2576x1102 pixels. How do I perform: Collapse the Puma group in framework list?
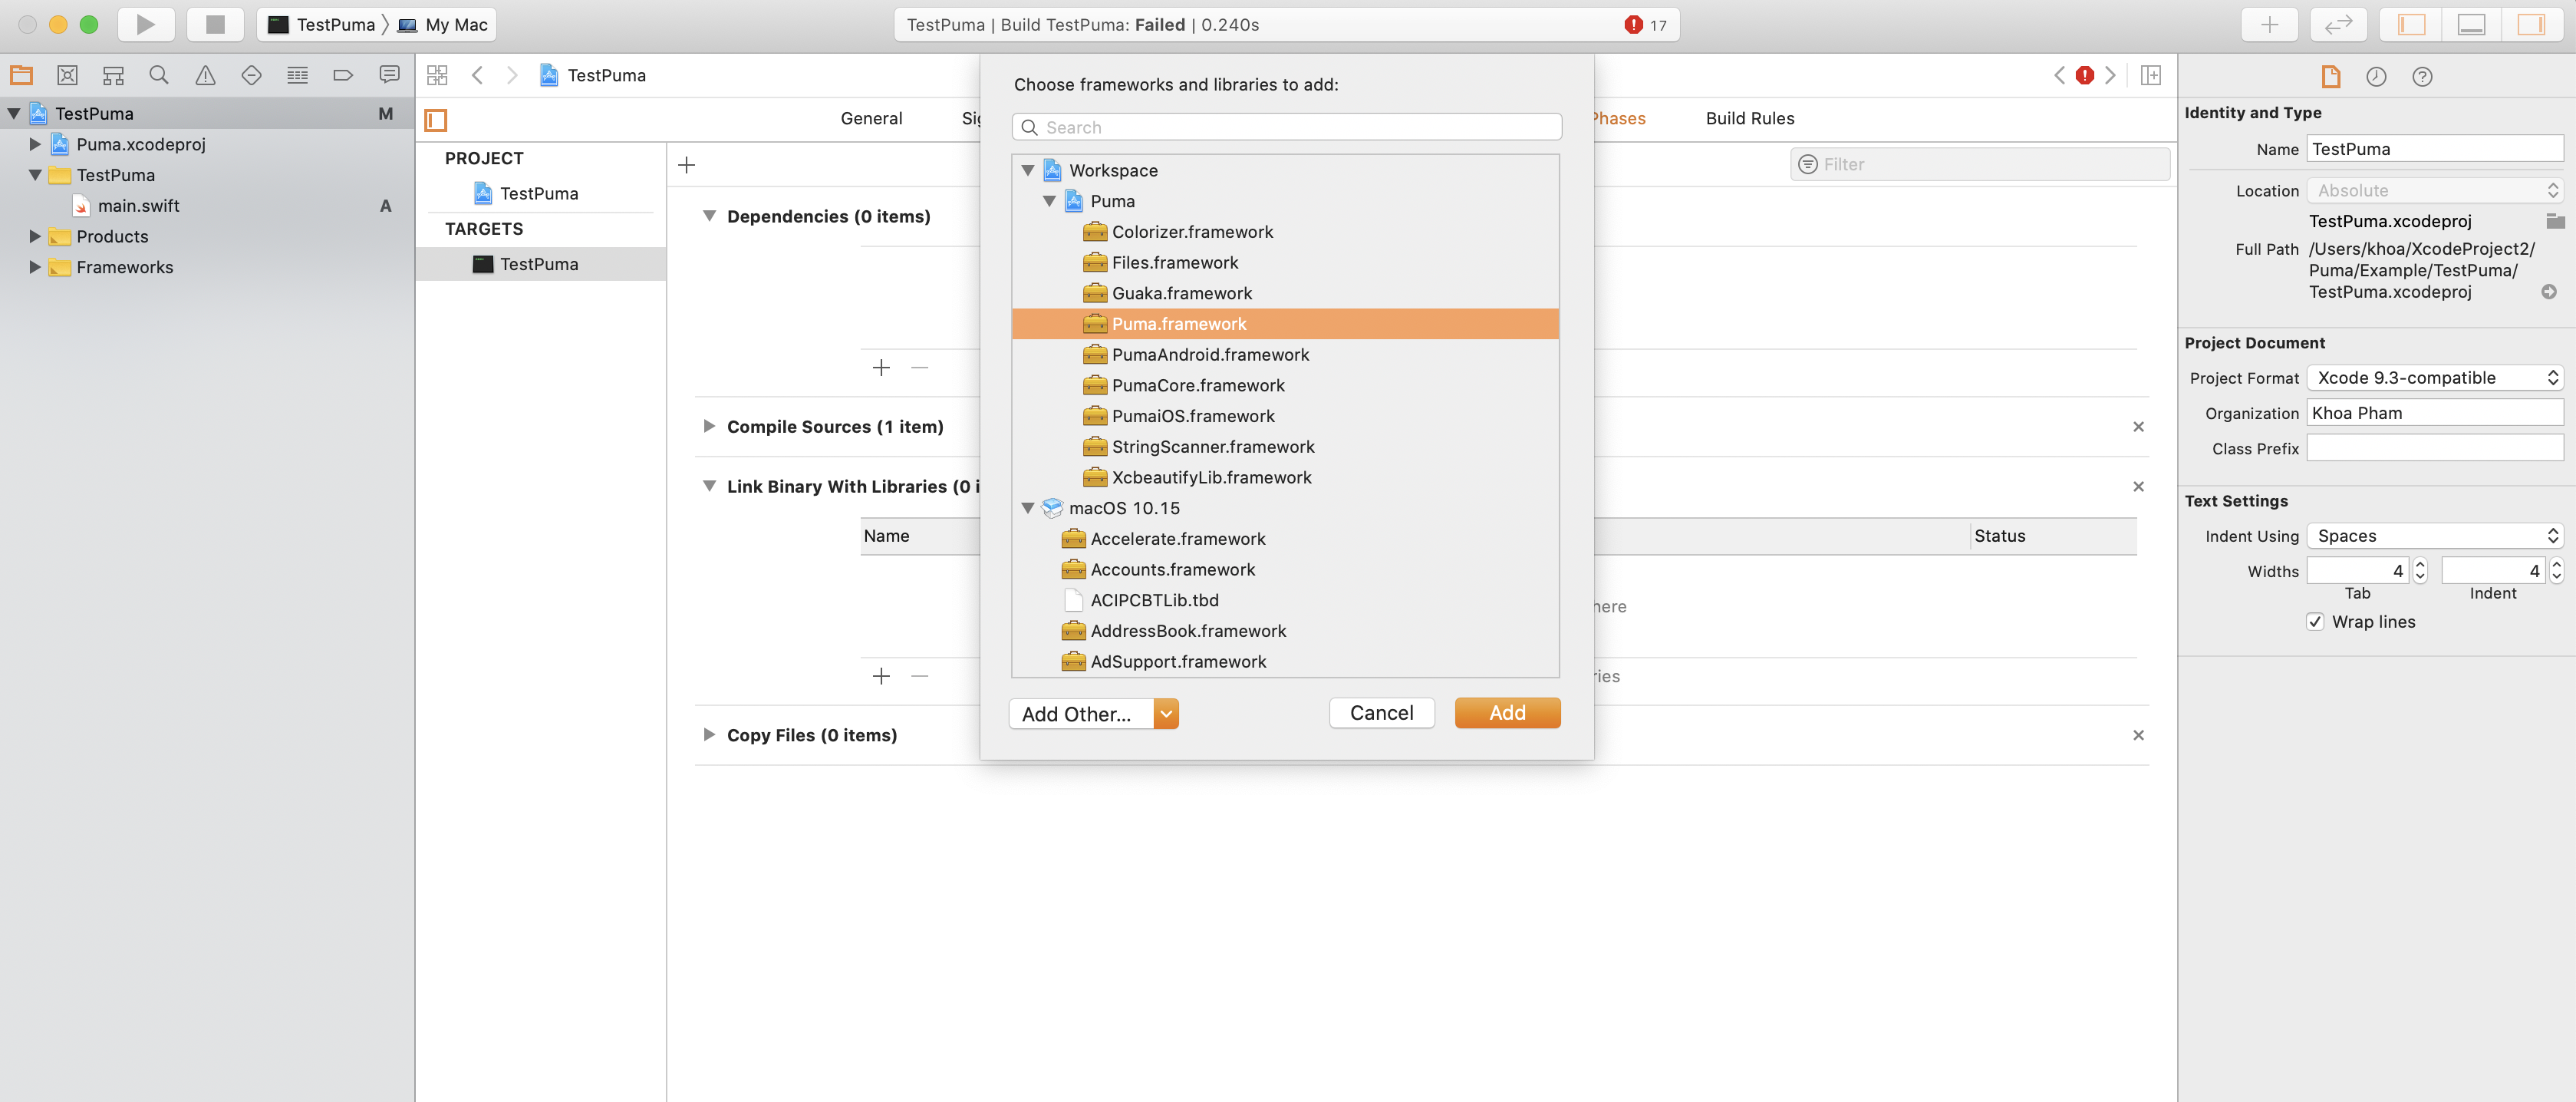click(x=1049, y=201)
